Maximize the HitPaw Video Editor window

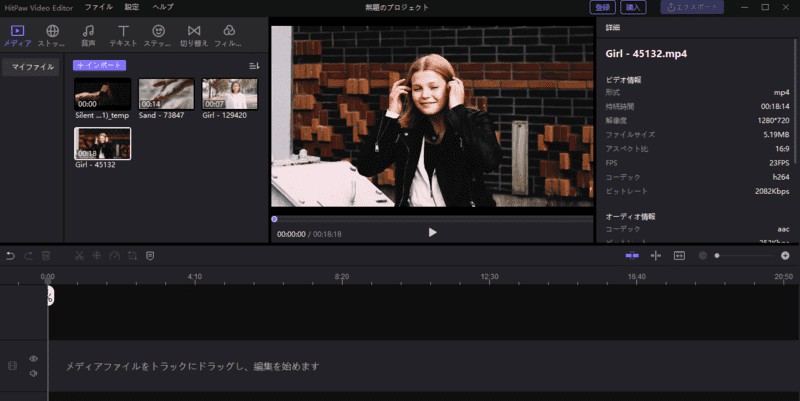click(765, 7)
